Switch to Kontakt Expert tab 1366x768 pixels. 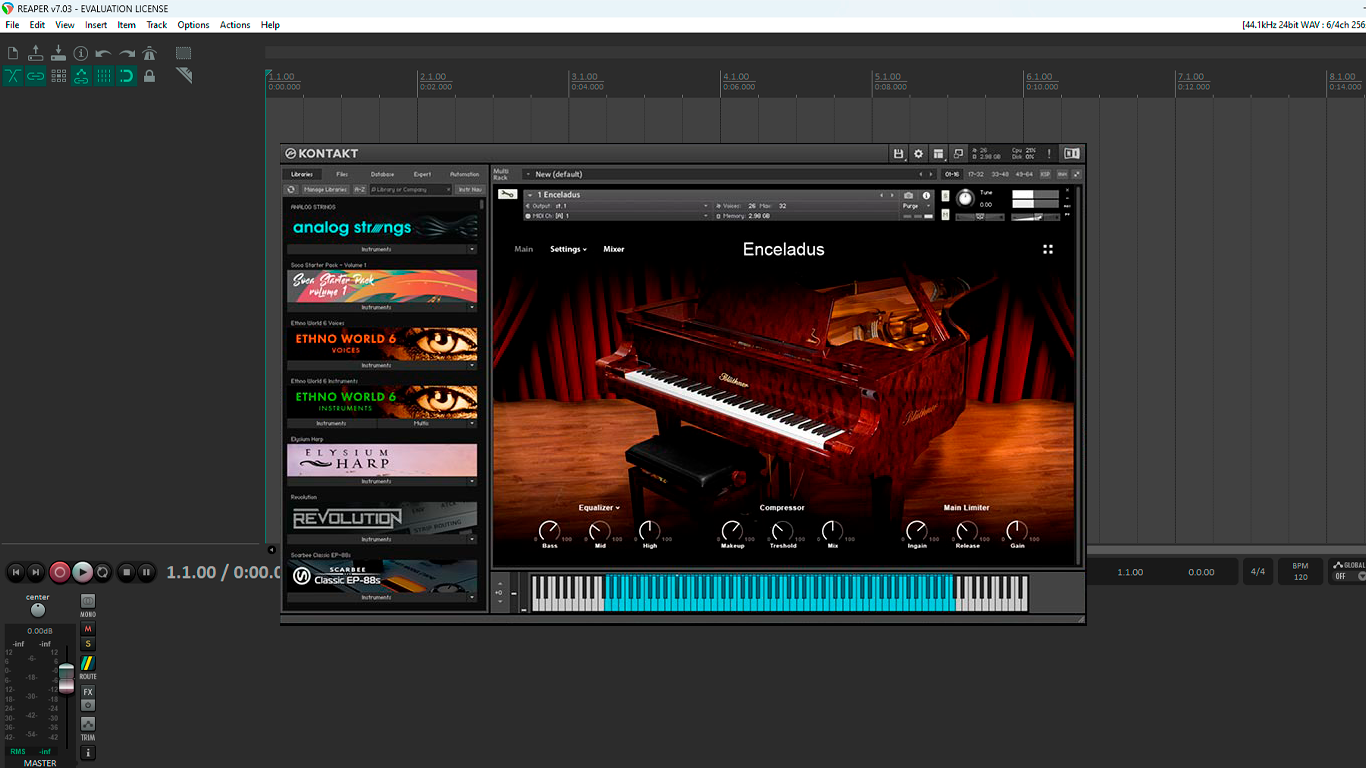coord(423,174)
